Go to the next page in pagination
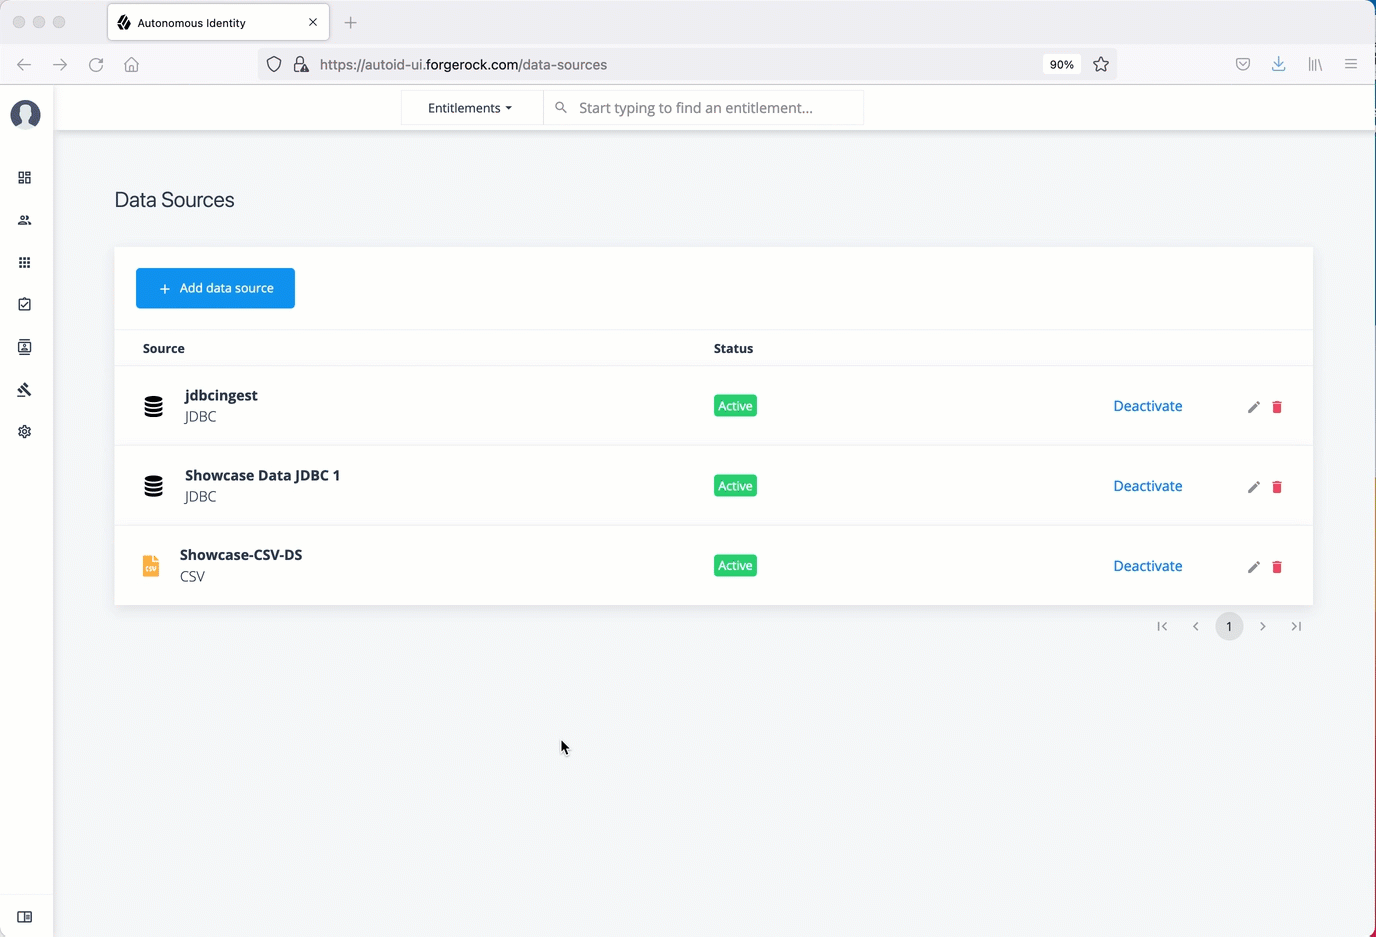 [1263, 627]
